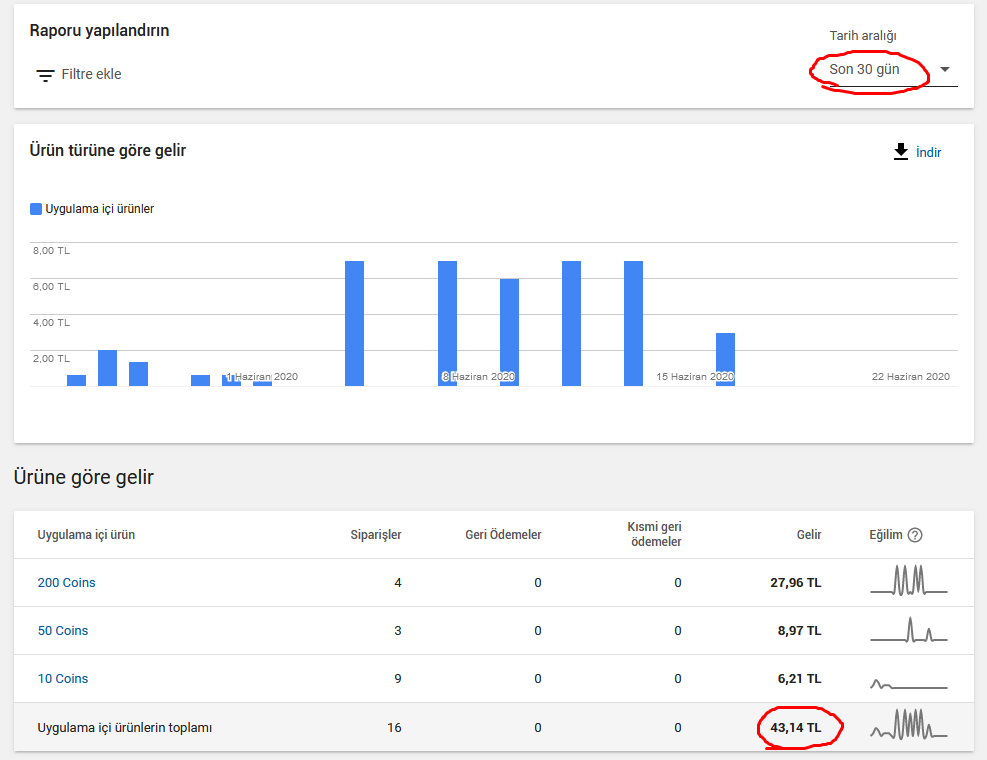Open the 200 Coins product link
Viewport: 987px width, 760px height.
click(66, 582)
